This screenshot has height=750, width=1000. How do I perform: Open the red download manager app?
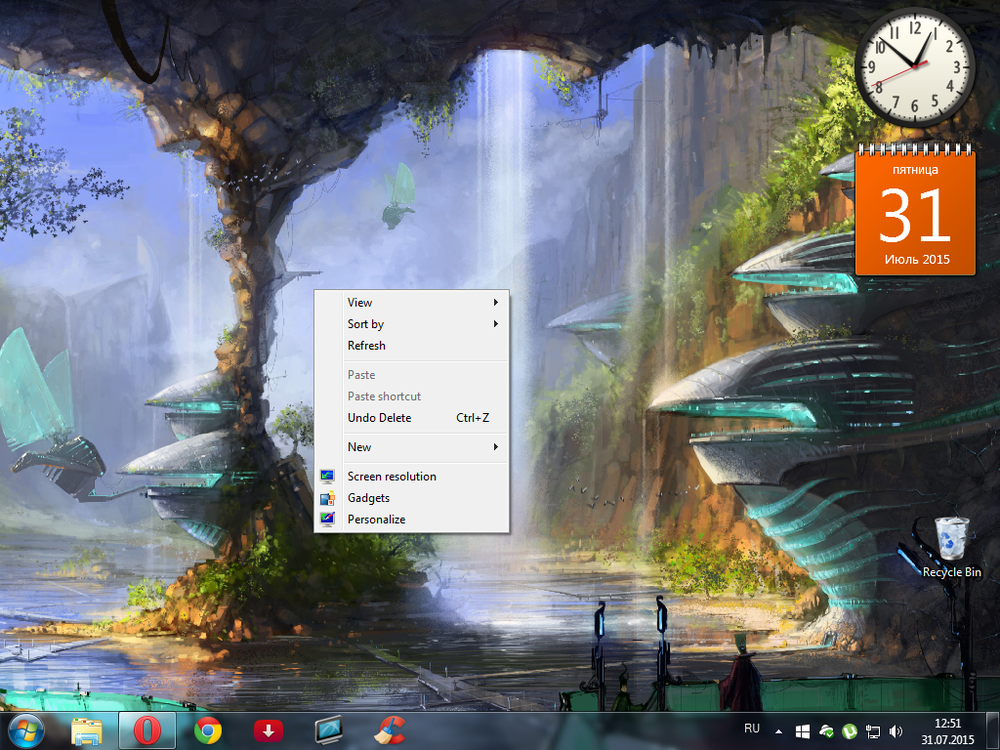267,731
